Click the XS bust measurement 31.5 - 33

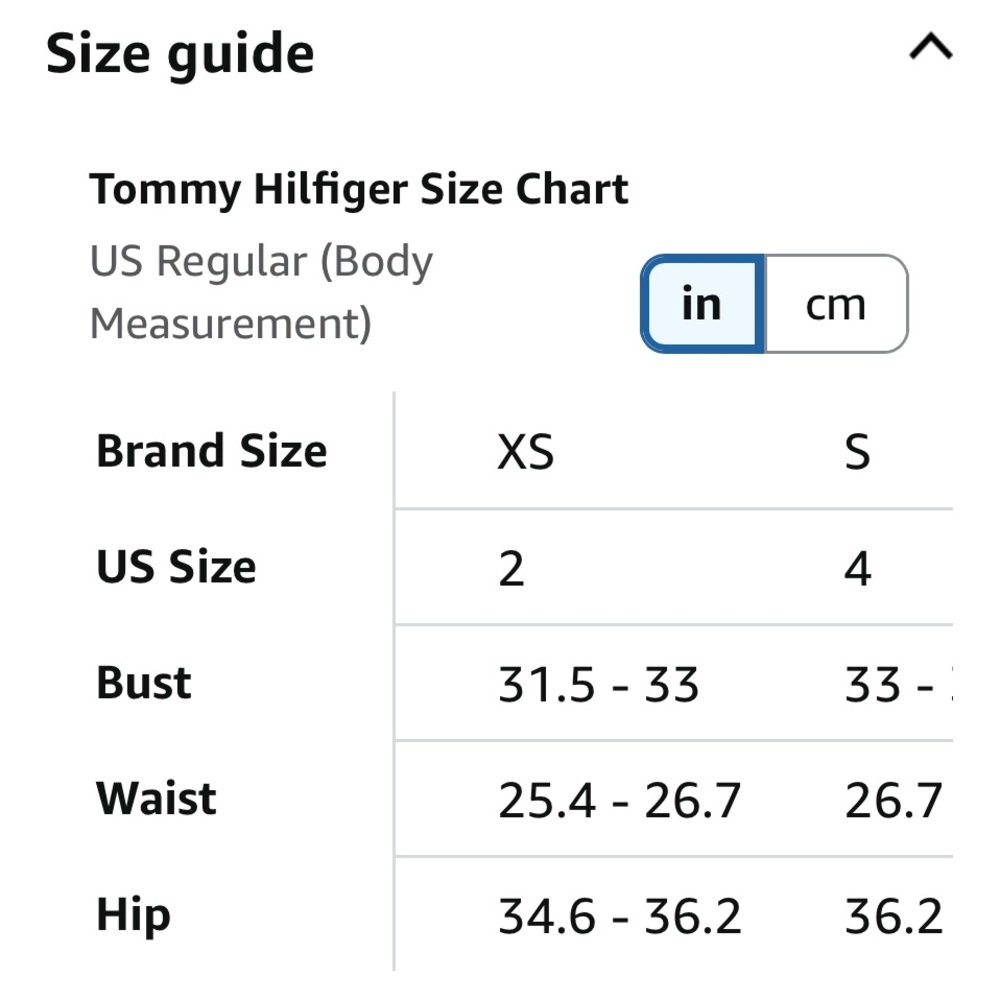tap(598, 684)
